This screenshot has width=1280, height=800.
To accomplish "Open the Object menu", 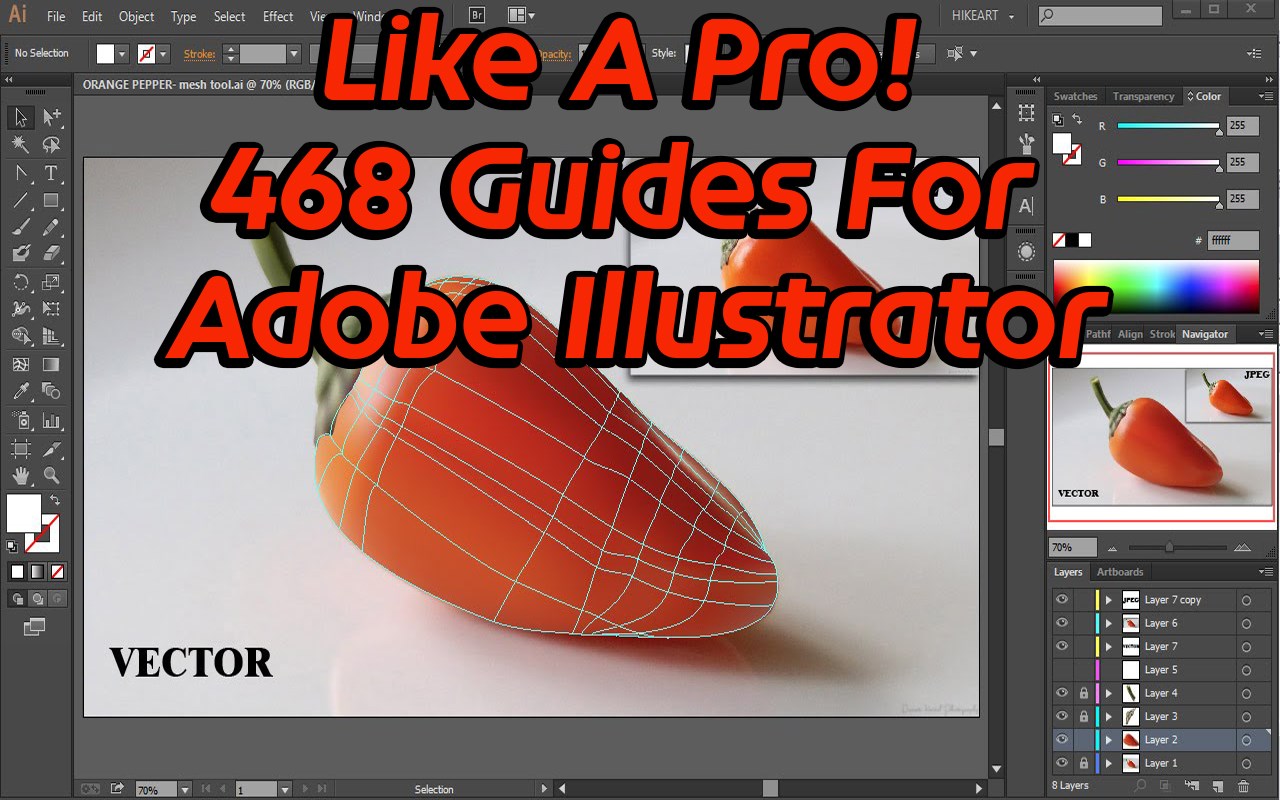I will coord(136,16).
